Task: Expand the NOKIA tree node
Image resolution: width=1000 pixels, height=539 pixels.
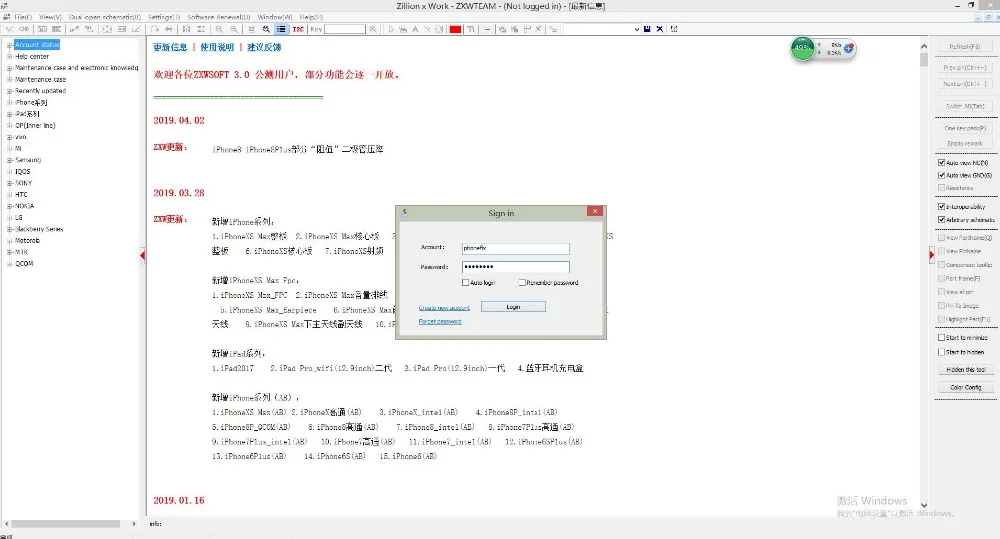Action: click(10, 206)
